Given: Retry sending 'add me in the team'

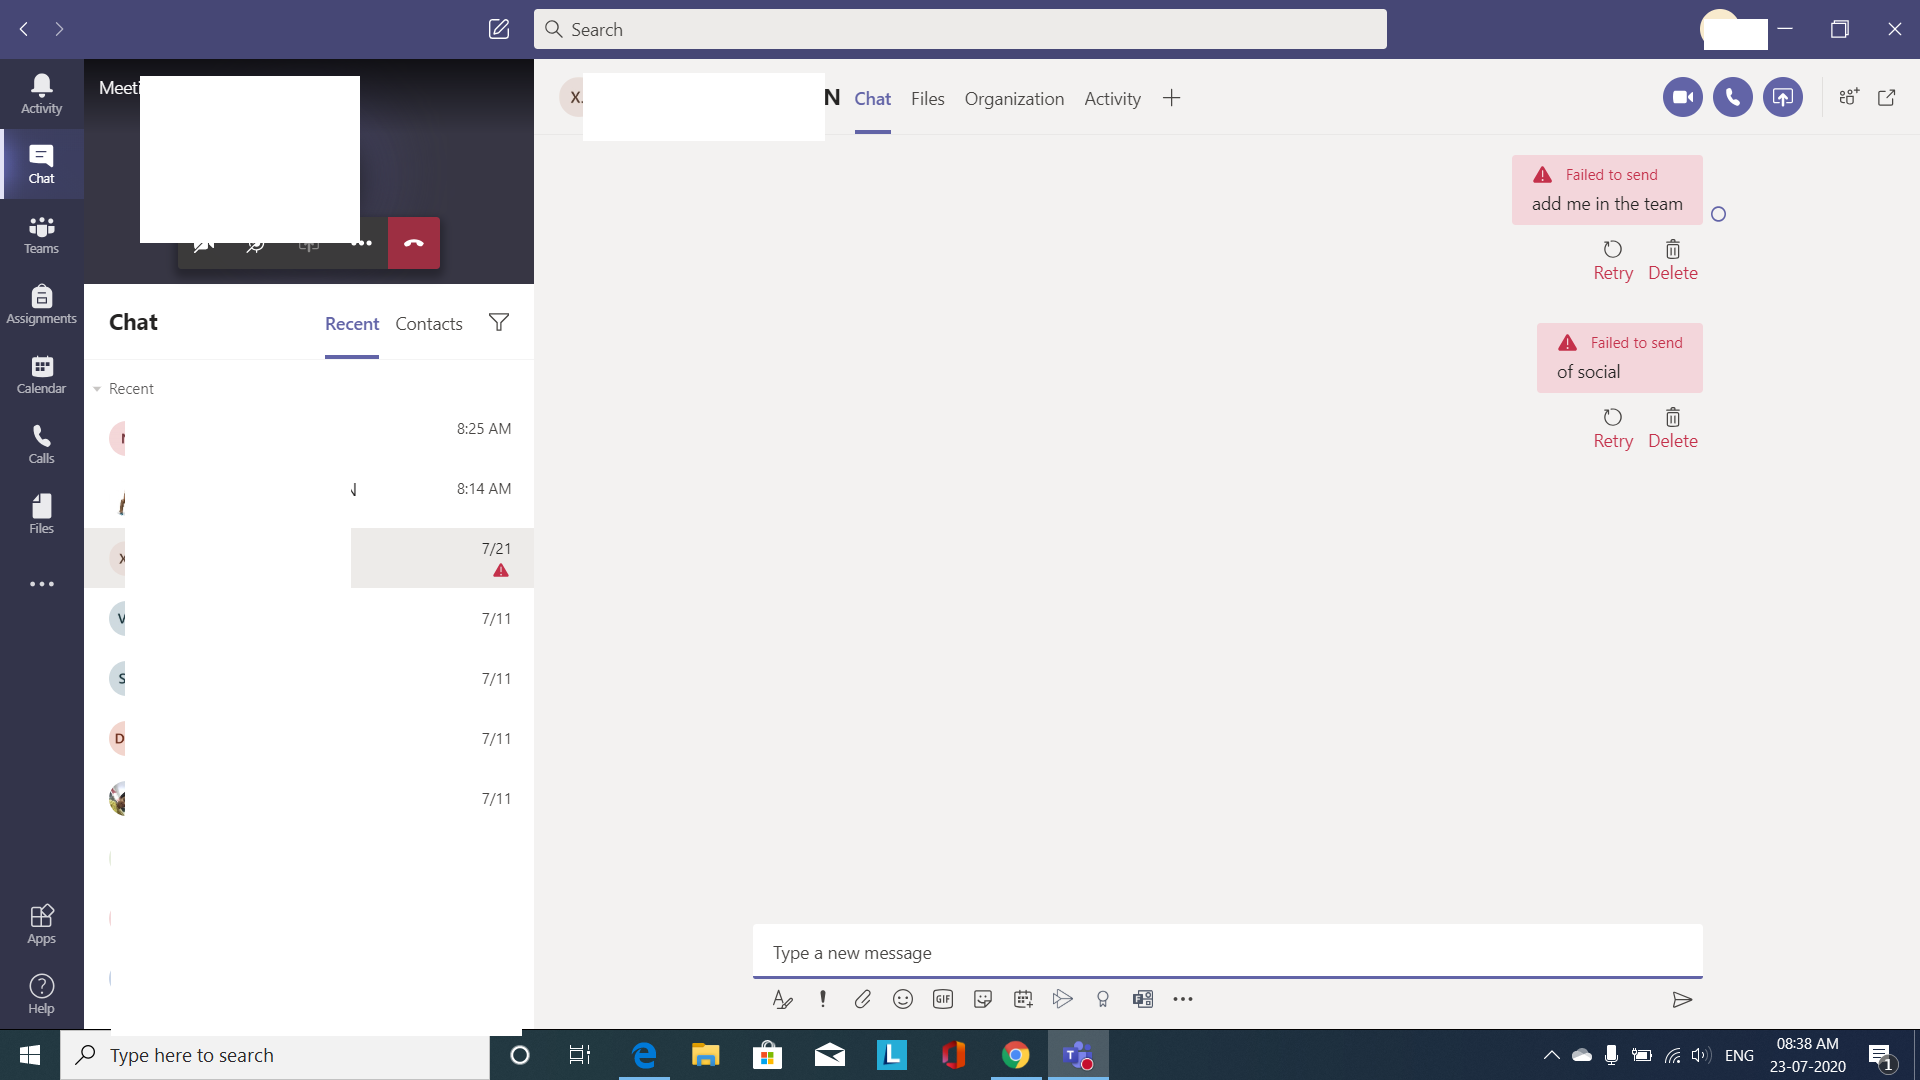Looking at the screenshot, I should tap(1612, 260).
